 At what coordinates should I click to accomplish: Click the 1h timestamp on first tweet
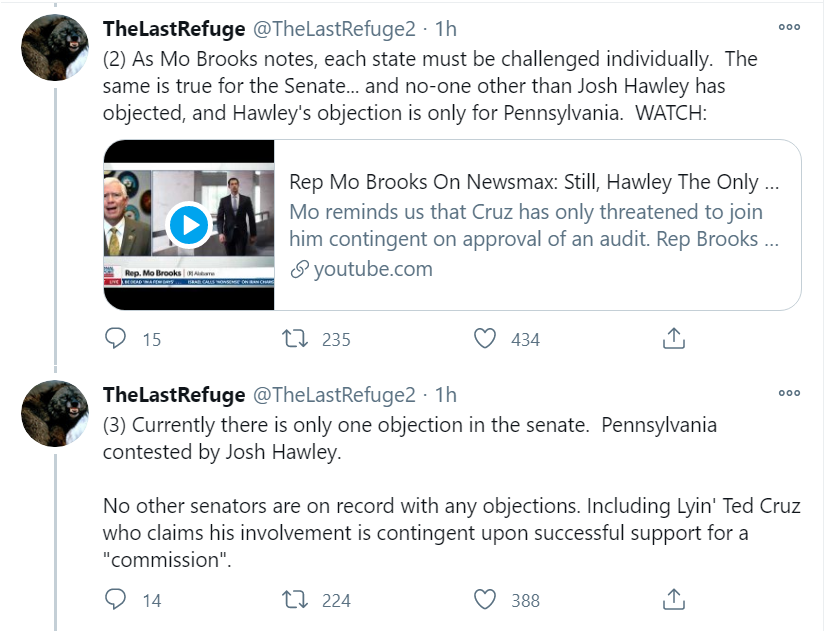point(445,29)
